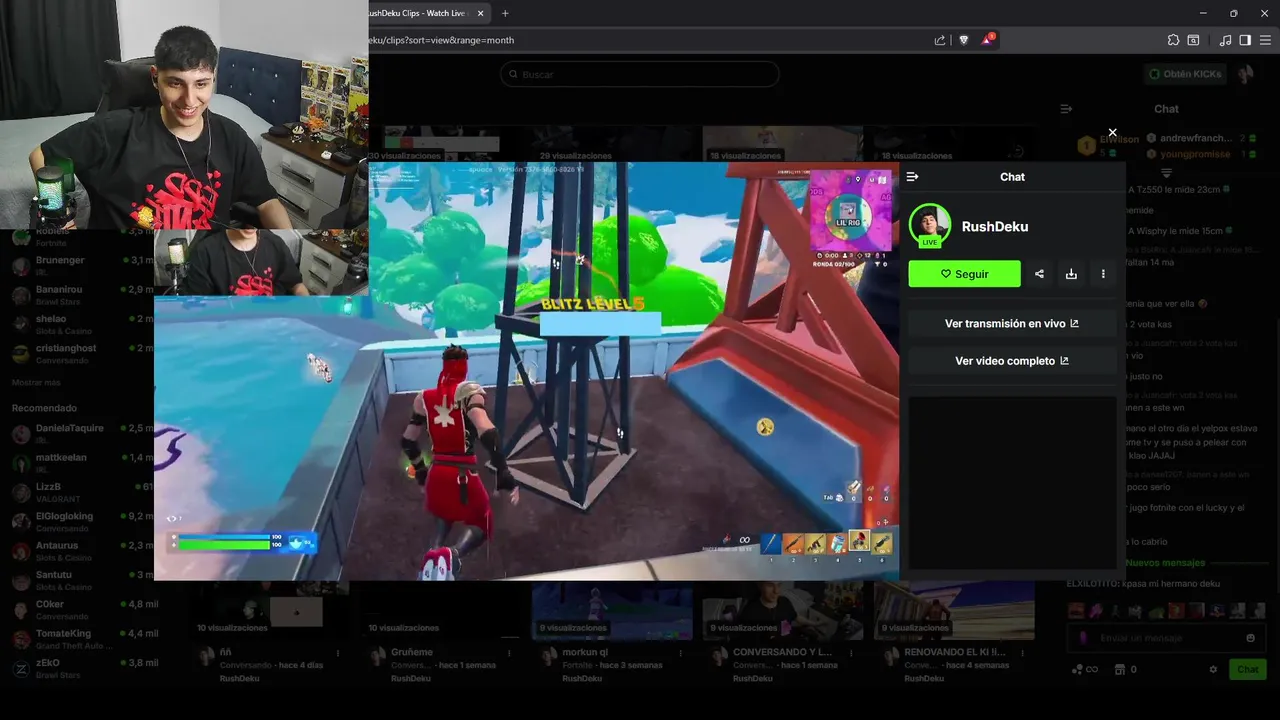This screenshot has width=1280, height=720.
Task: Open options for RENOVANDO EL KI clip
Action: click(1022, 653)
